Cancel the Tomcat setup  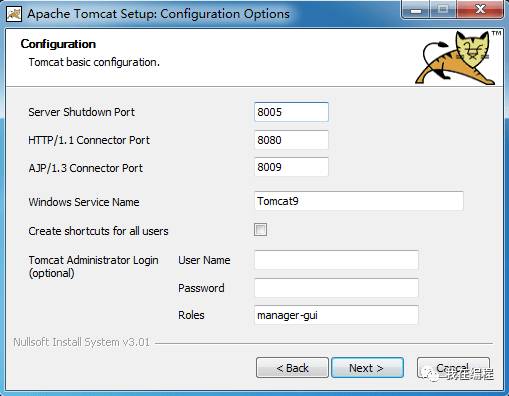(x=453, y=368)
